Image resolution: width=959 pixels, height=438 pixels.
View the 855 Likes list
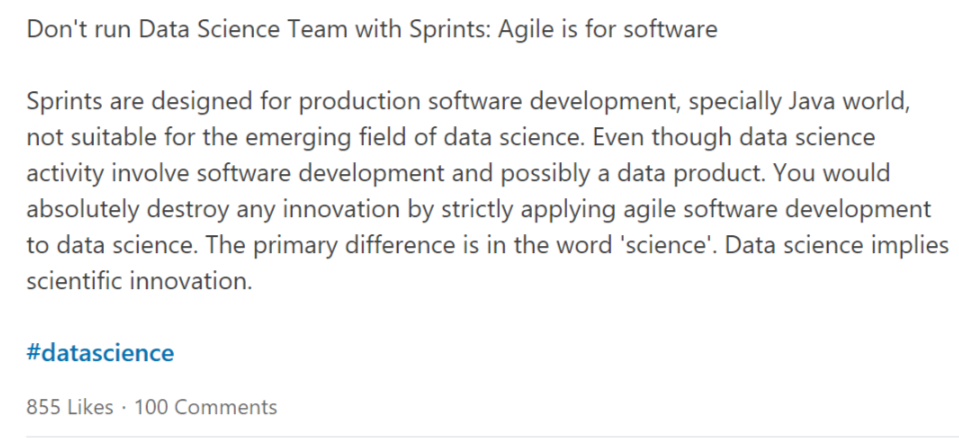70,407
